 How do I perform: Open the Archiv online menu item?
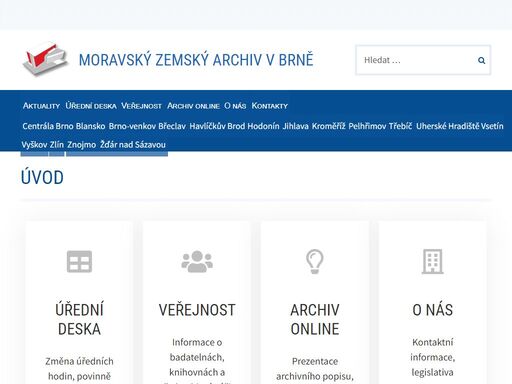(193, 106)
